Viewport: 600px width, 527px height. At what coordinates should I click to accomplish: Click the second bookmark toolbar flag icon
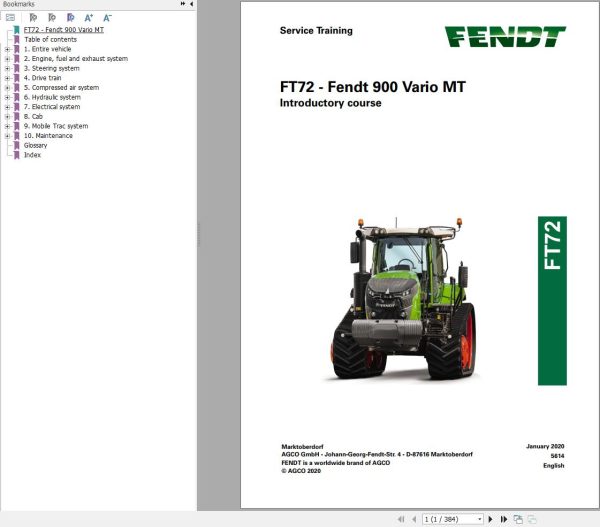(x=52, y=18)
